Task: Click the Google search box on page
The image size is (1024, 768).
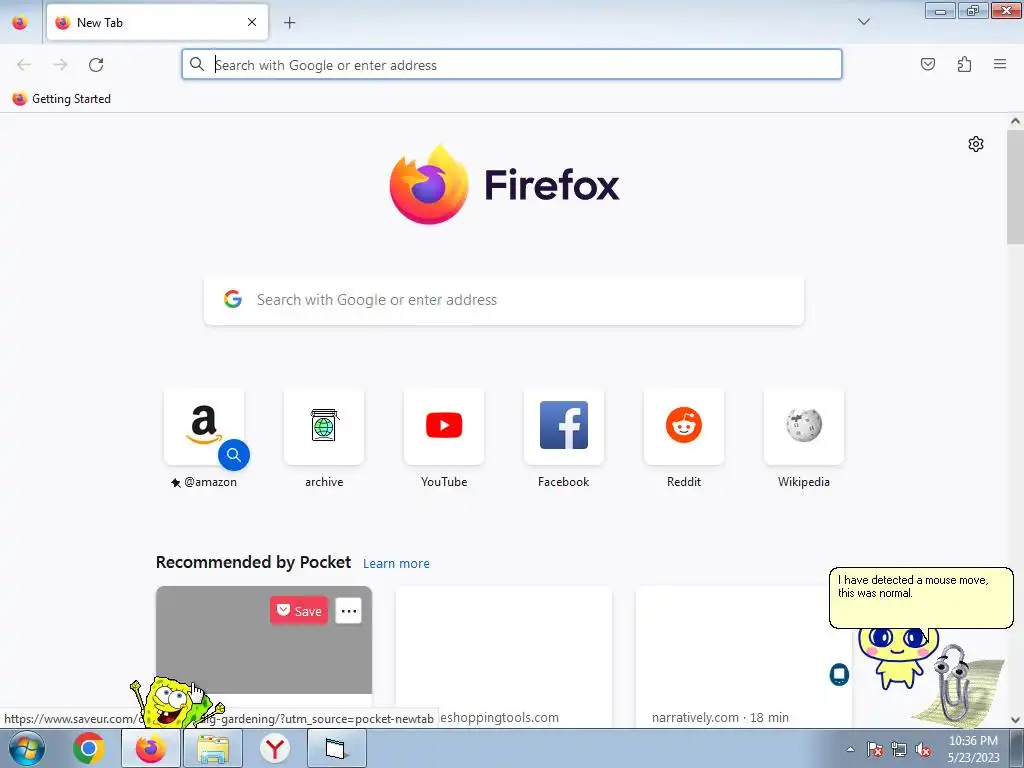Action: coord(504,300)
